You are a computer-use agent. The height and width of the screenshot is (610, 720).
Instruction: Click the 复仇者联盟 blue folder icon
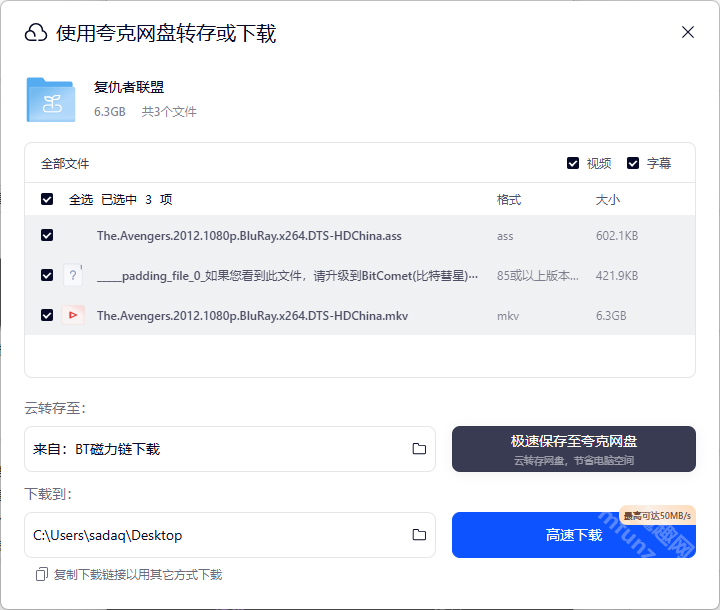point(50,100)
